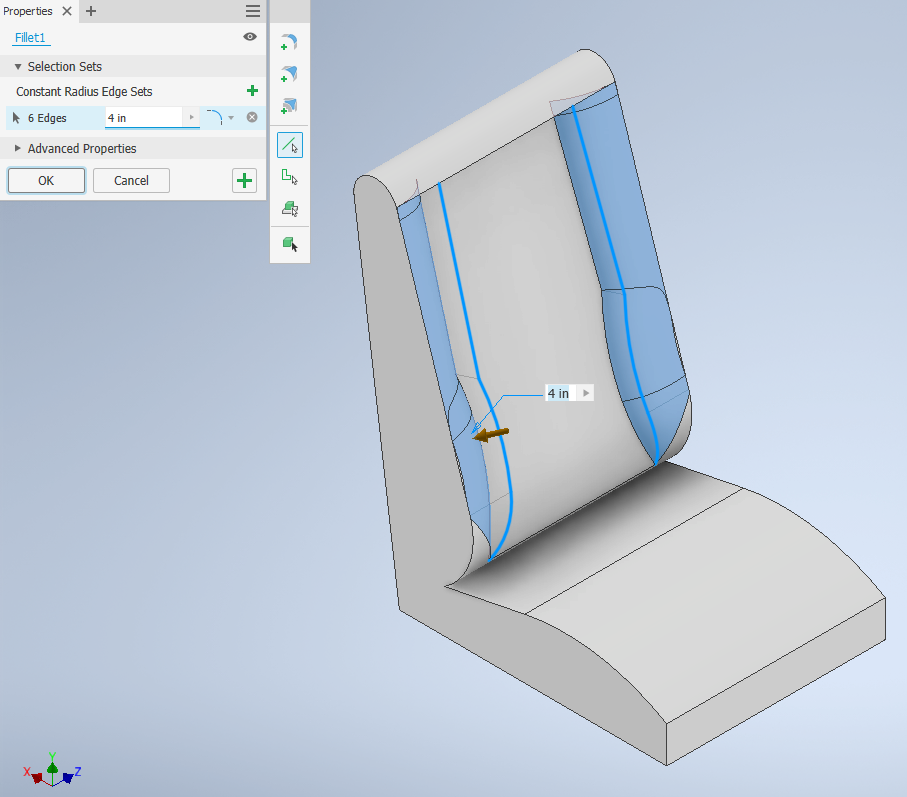Add a new Constant Radius Edge Set
This screenshot has width=907, height=797.
click(252, 91)
